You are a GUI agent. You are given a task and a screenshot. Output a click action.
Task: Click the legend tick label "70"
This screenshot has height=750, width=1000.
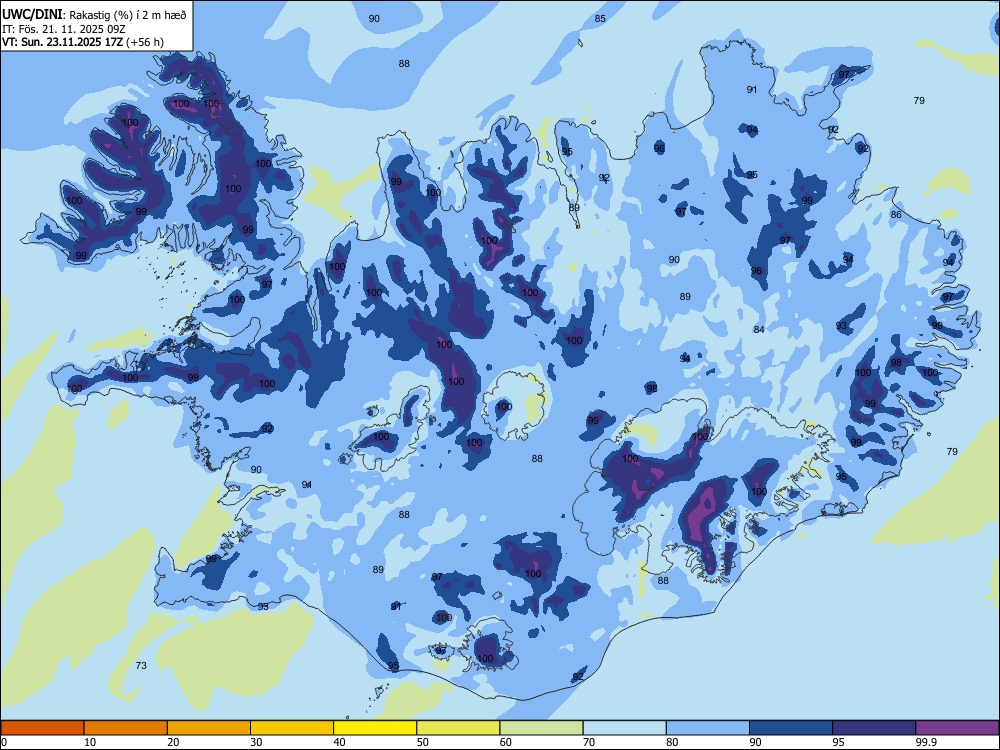[x=589, y=742]
